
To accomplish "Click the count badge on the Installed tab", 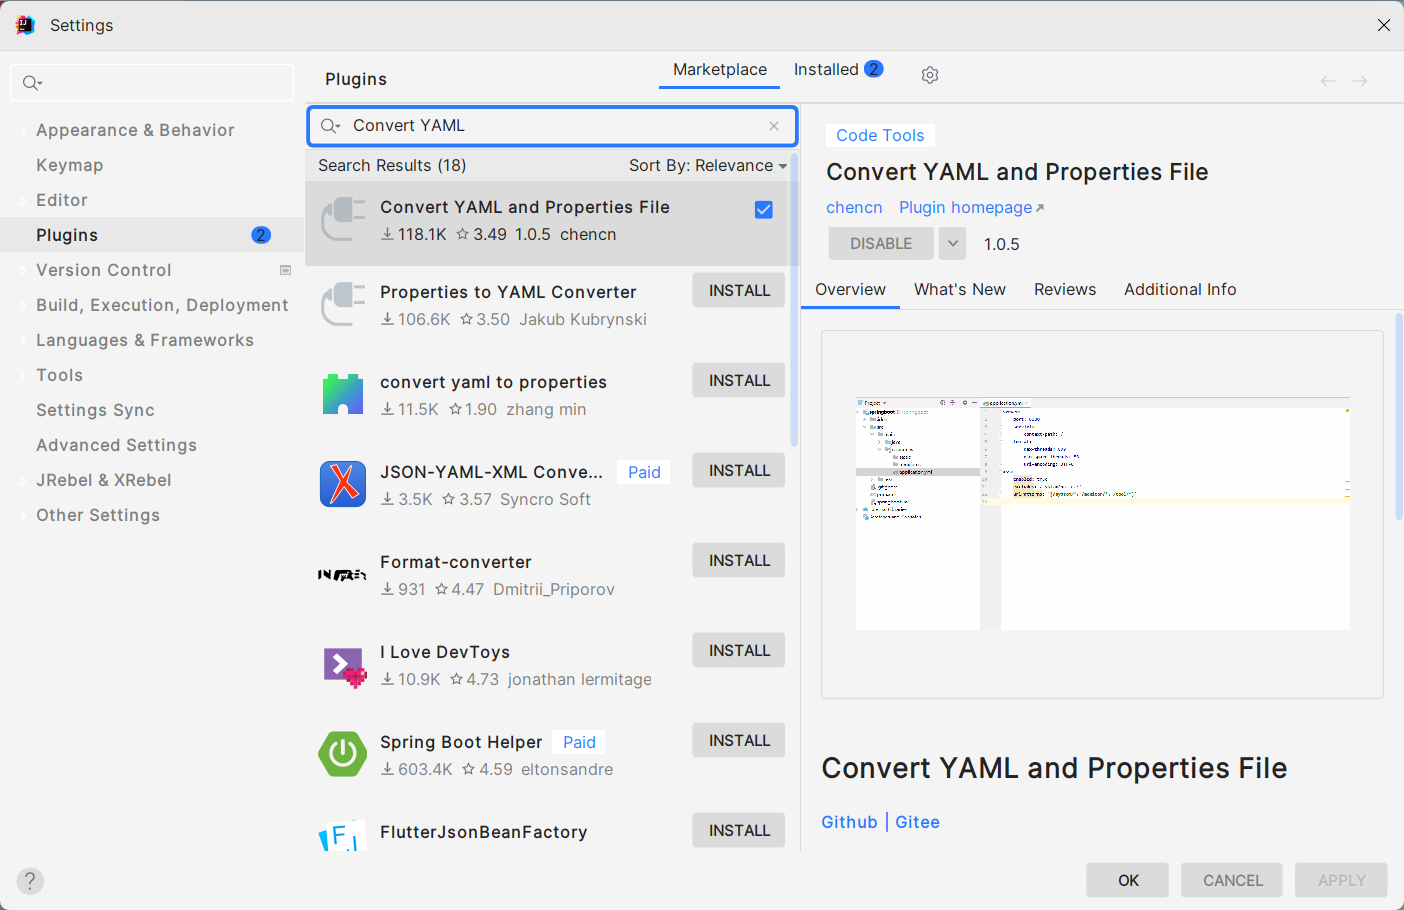I will (x=874, y=69).
